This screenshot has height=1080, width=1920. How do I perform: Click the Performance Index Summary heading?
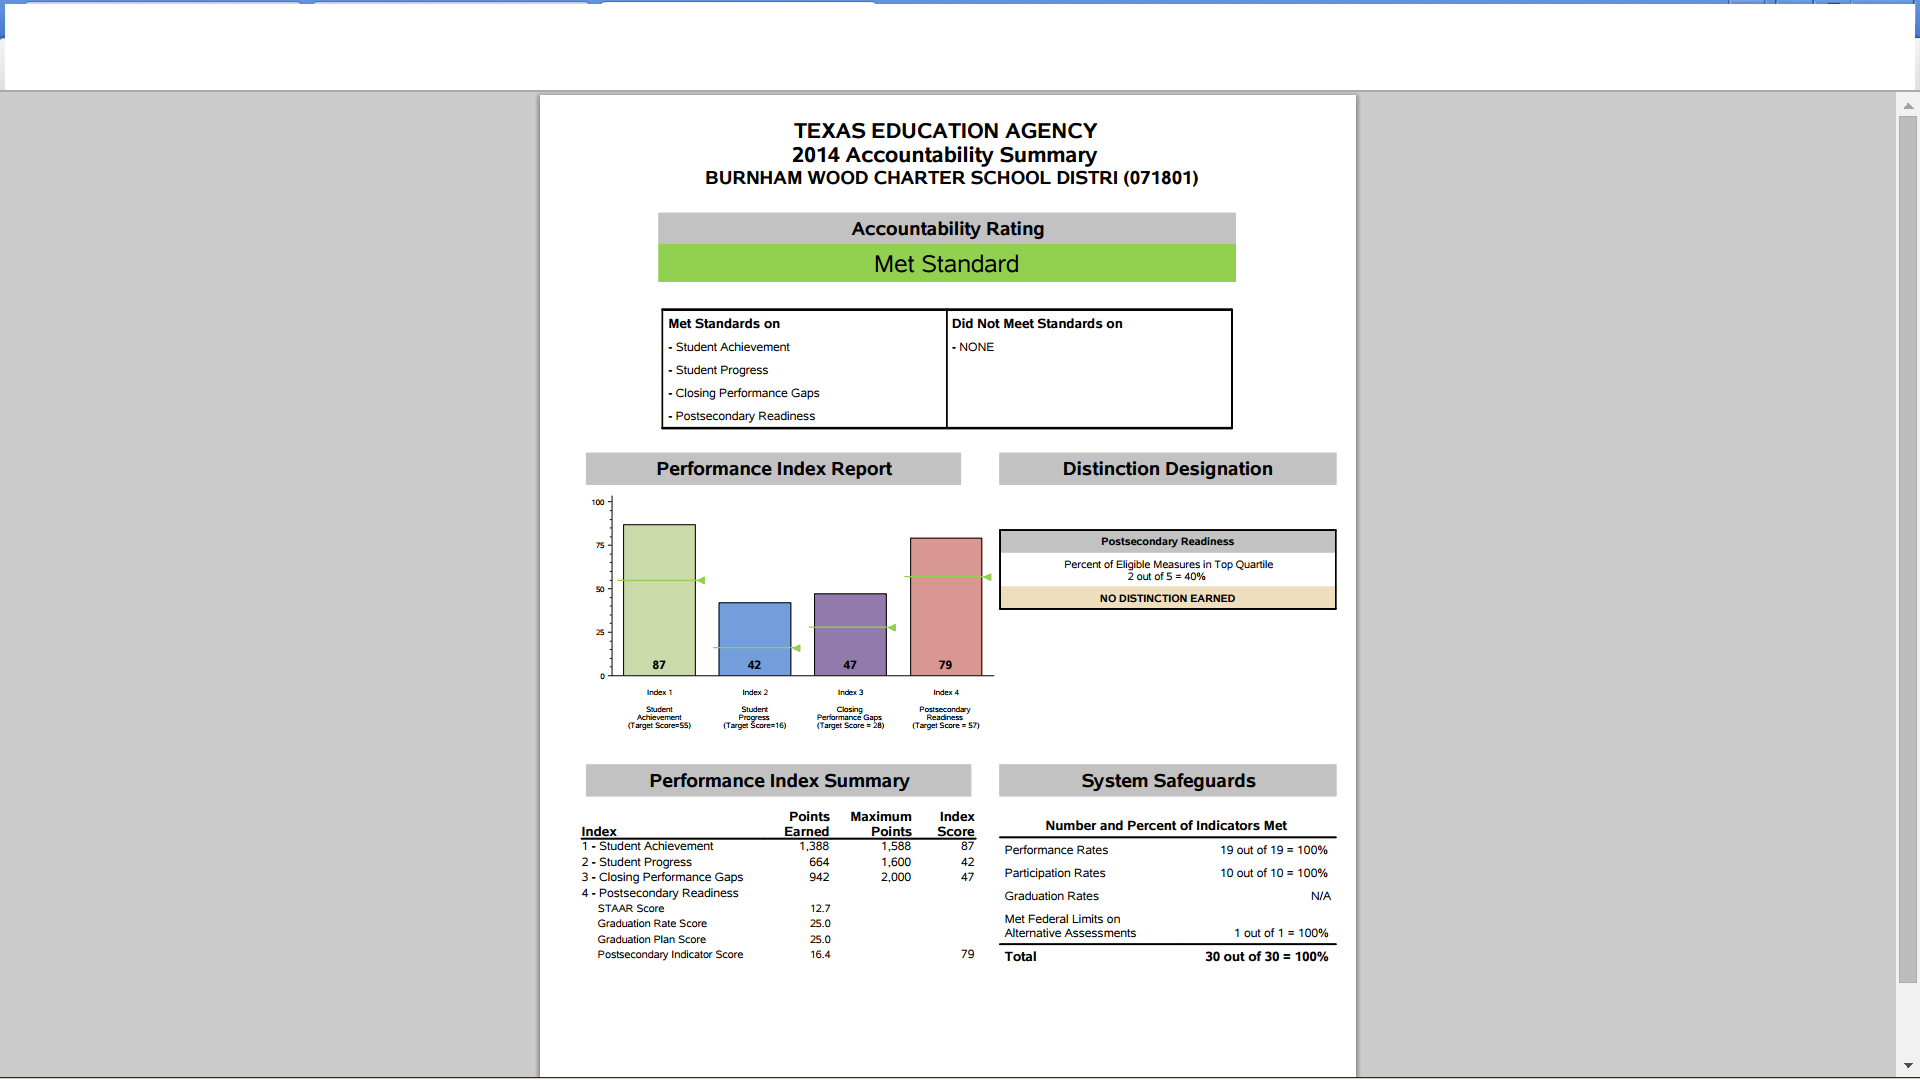pyautogui.click(x=778, y=781)
